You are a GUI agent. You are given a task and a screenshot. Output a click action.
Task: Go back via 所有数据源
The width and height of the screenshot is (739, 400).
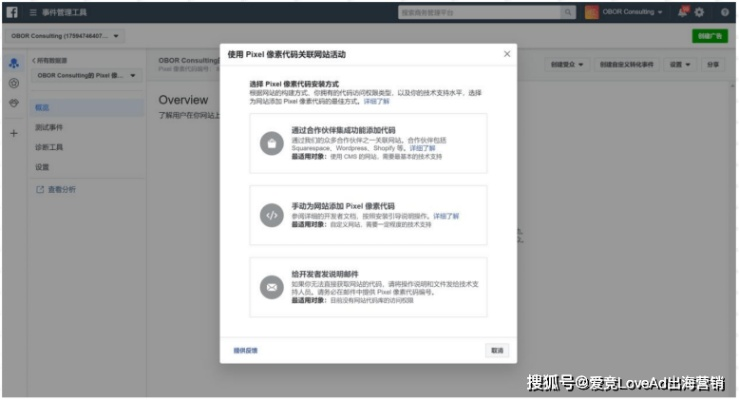click(x=49, y=60)
